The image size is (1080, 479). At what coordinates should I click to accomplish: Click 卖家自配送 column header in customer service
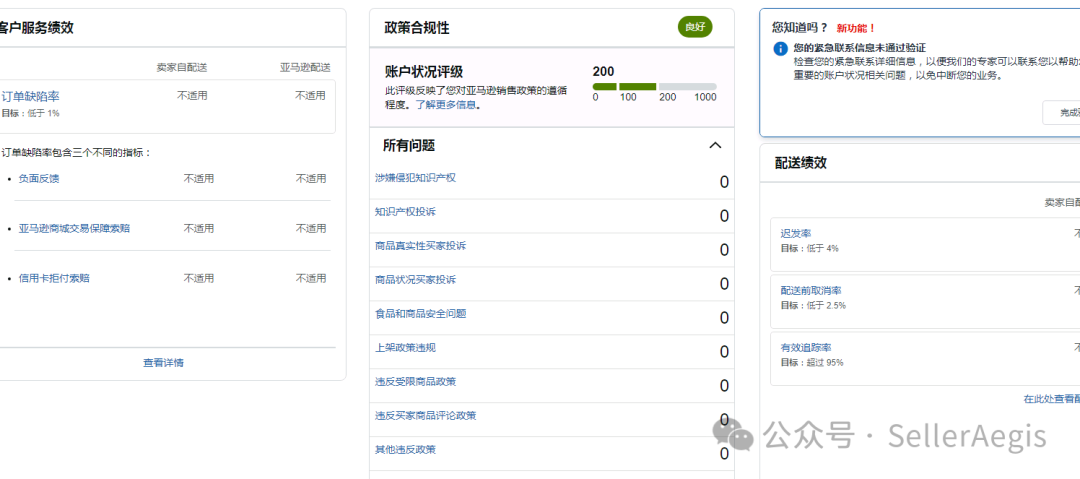click(x=182, y=68)
